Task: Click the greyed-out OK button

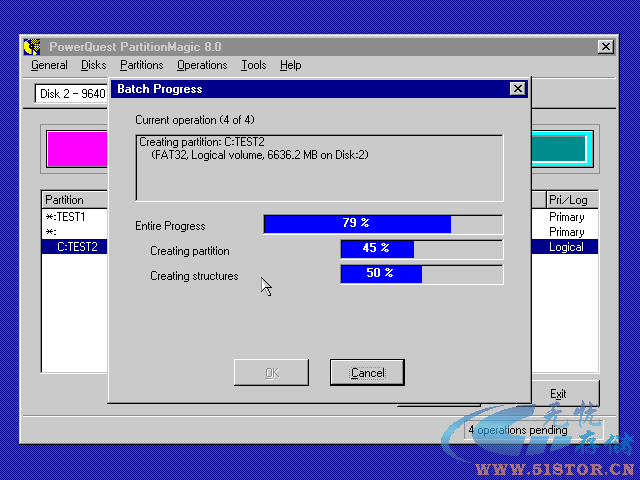Action: (271, 373)
